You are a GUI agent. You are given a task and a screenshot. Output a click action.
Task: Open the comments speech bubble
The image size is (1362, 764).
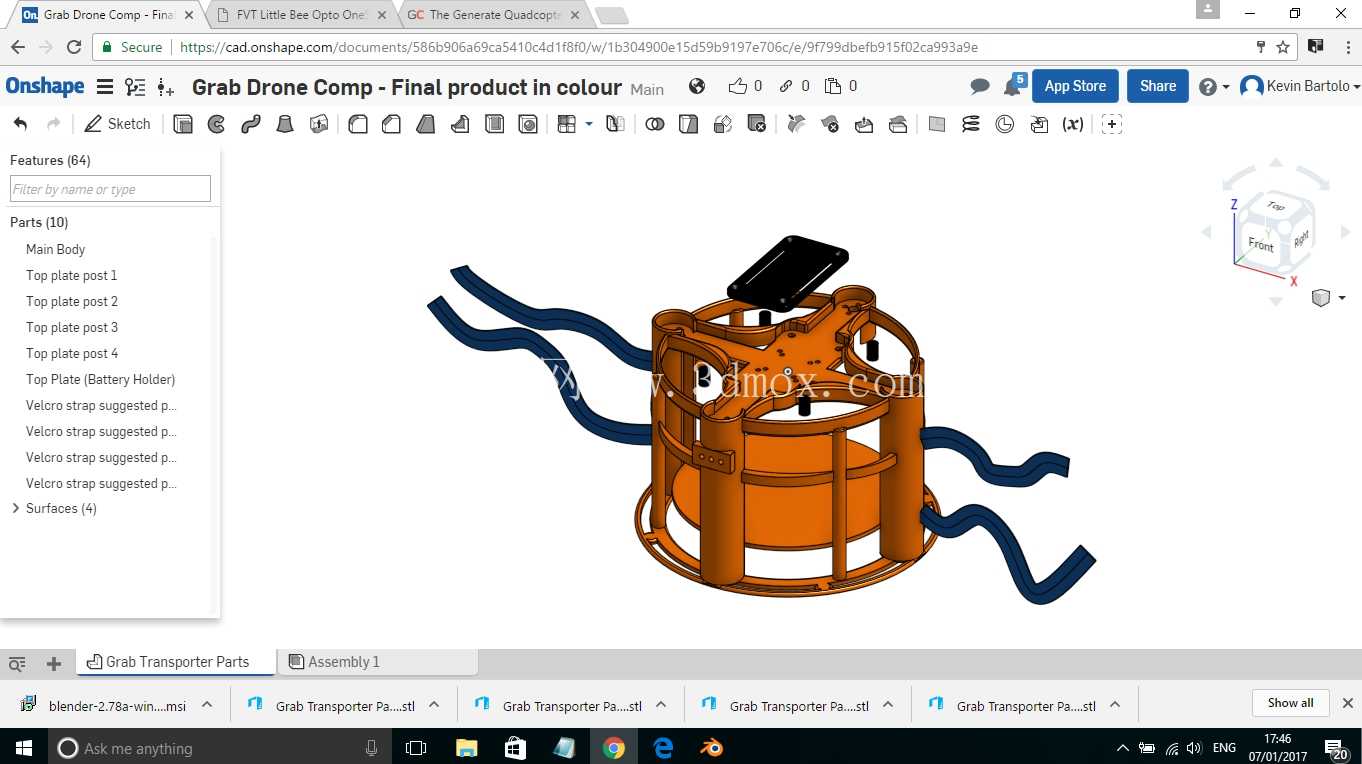click(980, 87)
